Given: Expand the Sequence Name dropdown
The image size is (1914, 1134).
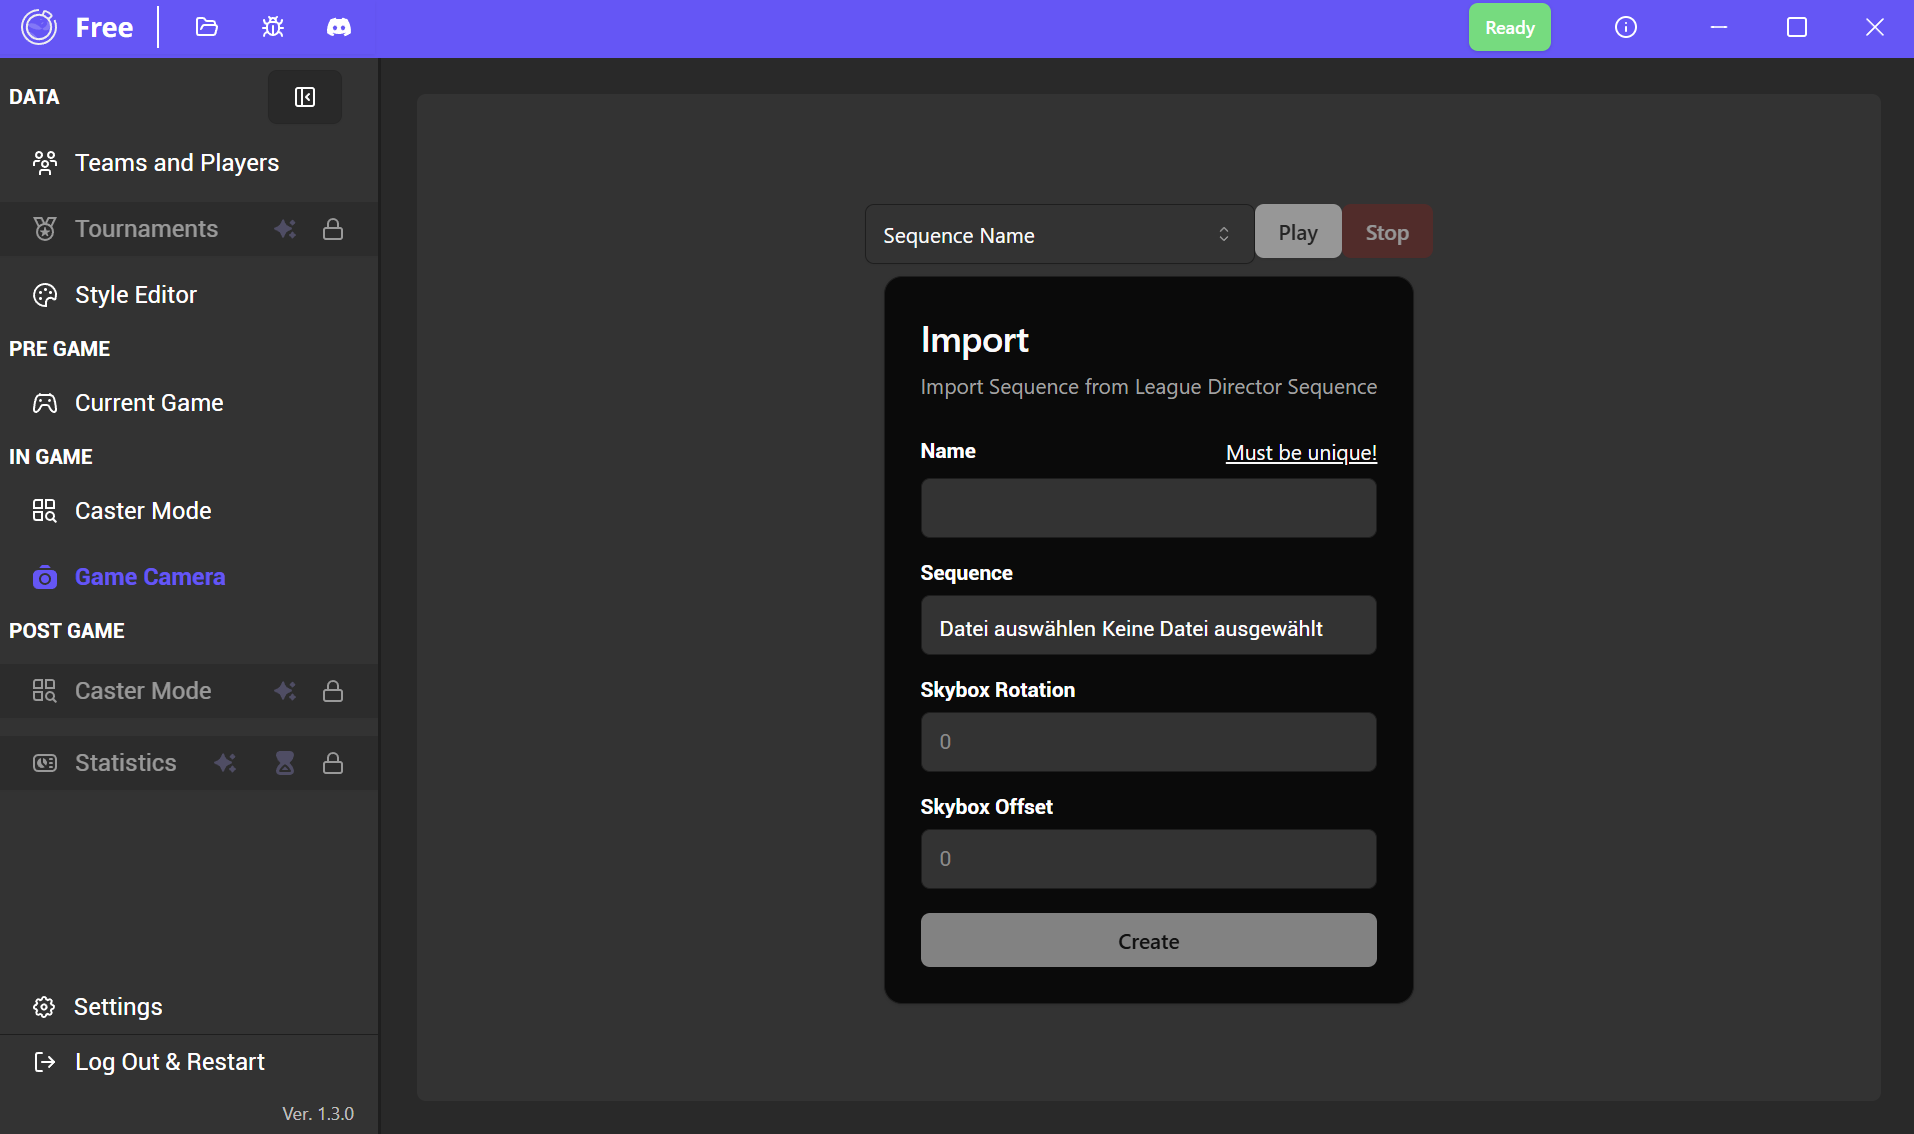Looking at the screenshot, I should pos(1058,235).
